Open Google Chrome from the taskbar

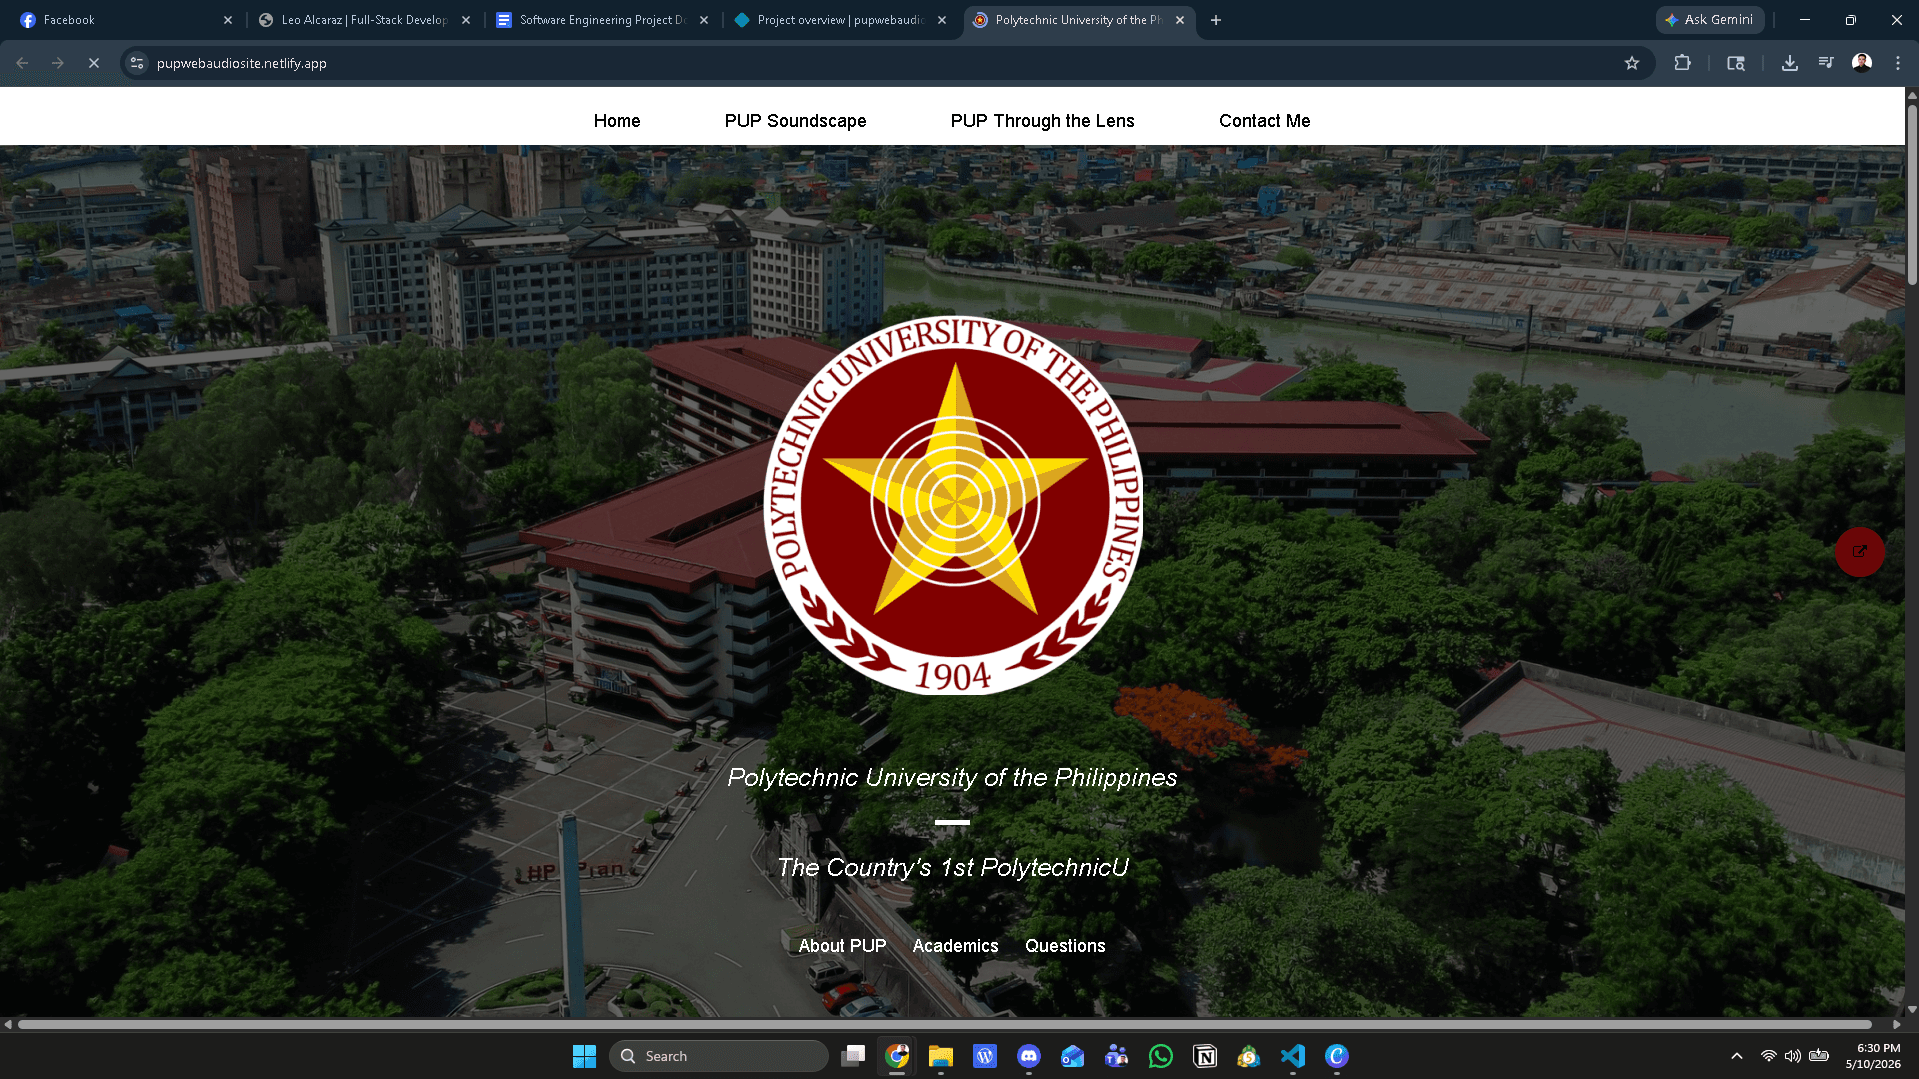pyautogui.click(x=897, y=1056)
